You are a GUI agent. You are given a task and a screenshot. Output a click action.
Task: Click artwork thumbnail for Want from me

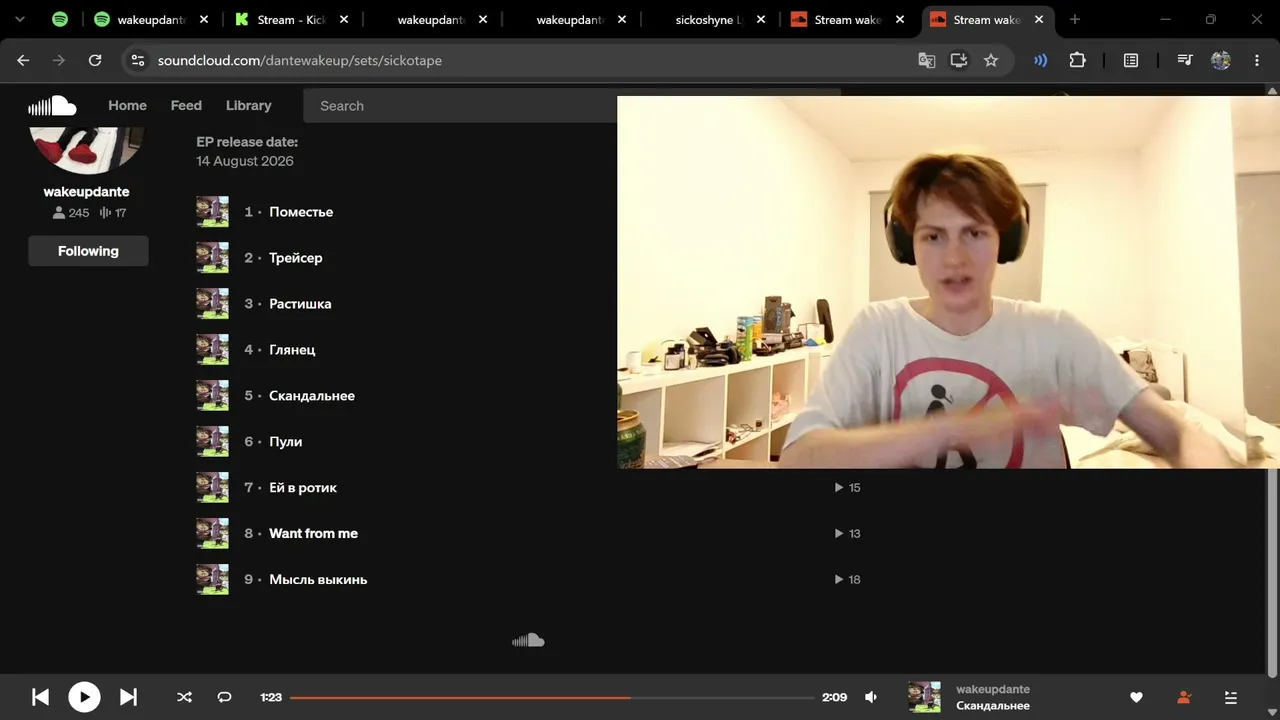[x=212, y=534]
